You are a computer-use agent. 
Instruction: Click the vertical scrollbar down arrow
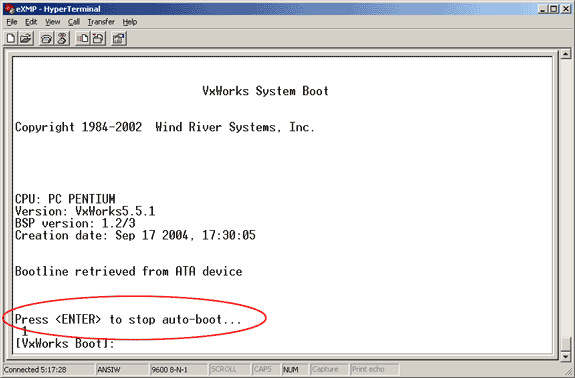tap(565, 356)
